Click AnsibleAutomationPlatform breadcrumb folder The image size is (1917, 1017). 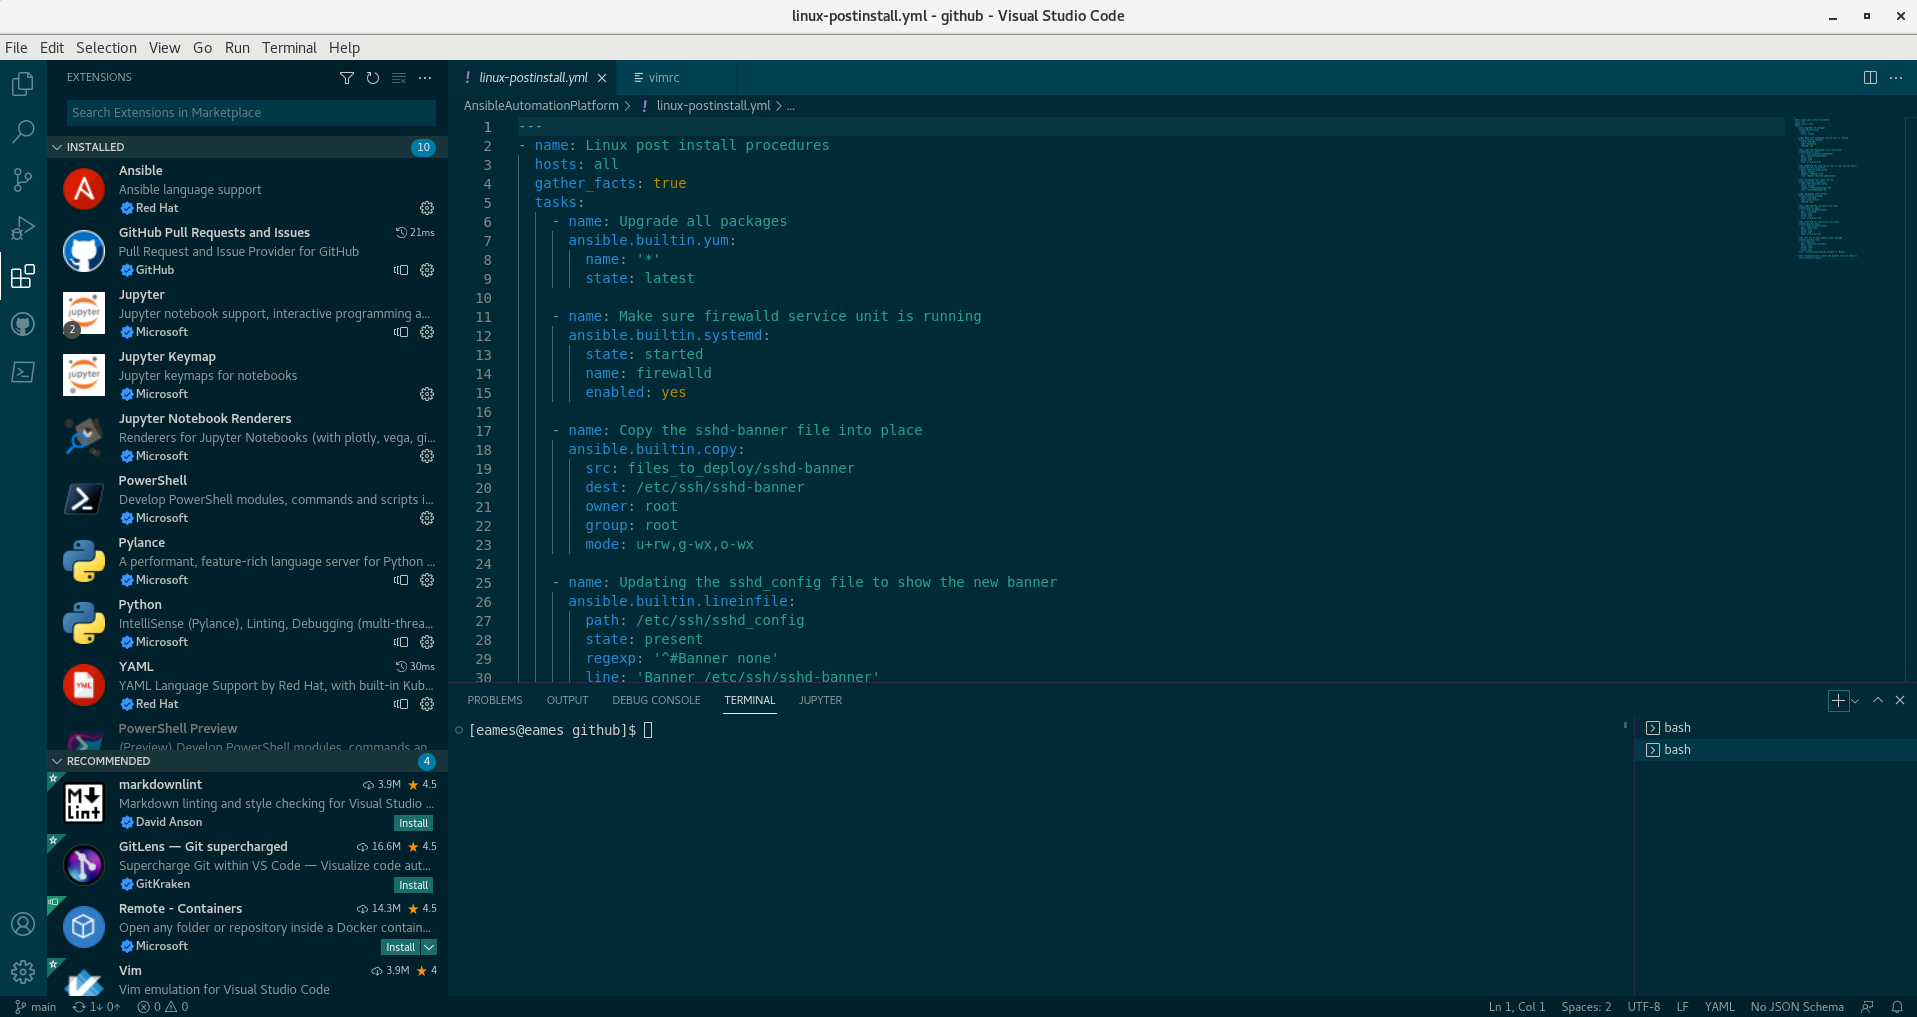point(541,106)
